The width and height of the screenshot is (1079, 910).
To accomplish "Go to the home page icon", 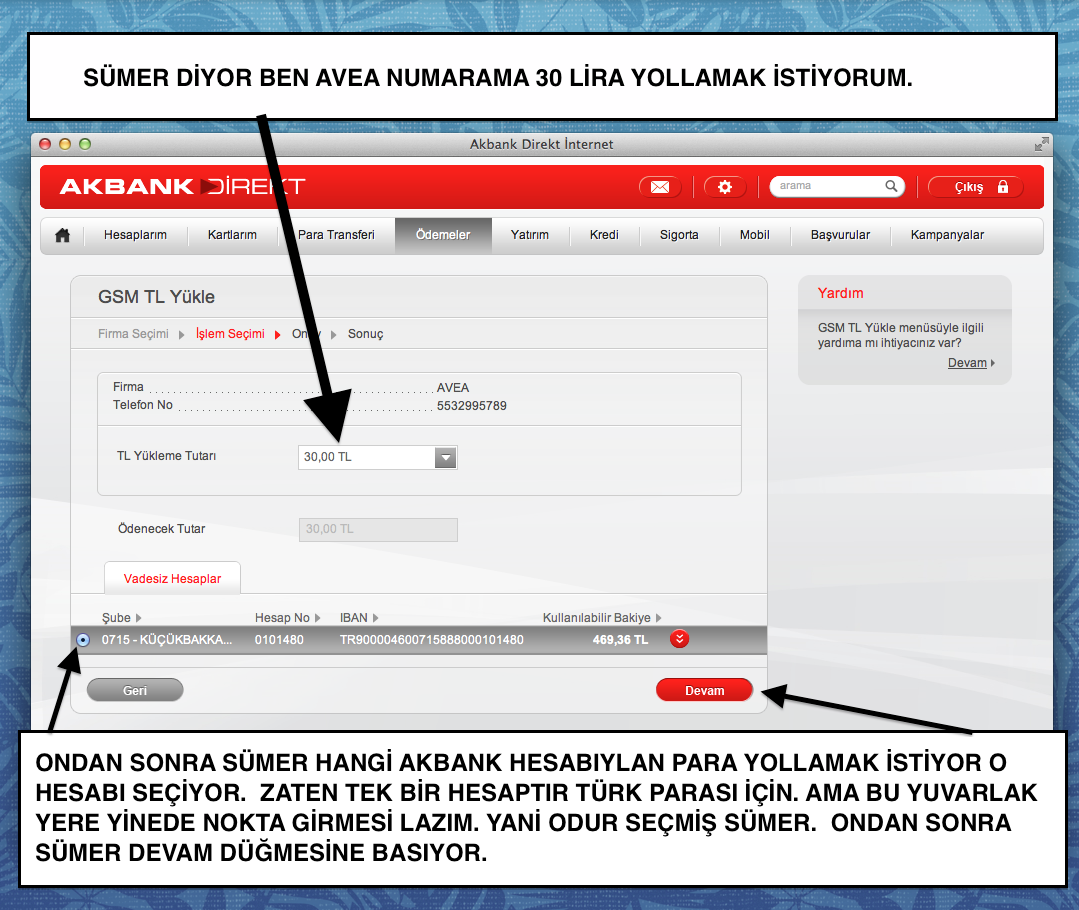I will point(63,235).
